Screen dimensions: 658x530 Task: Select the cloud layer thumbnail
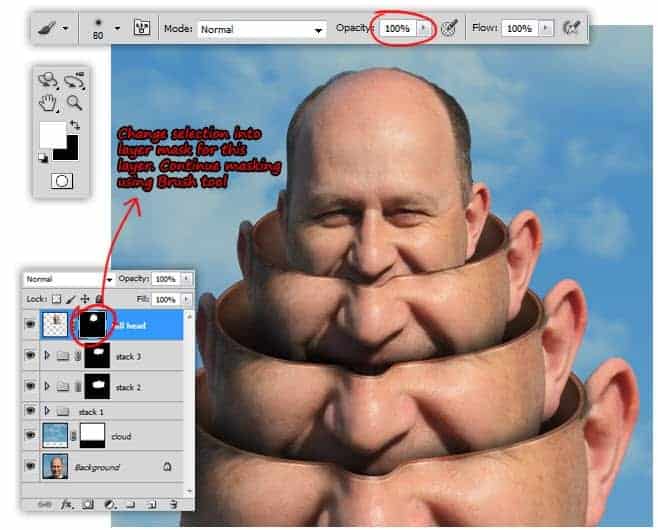[55, 435]
